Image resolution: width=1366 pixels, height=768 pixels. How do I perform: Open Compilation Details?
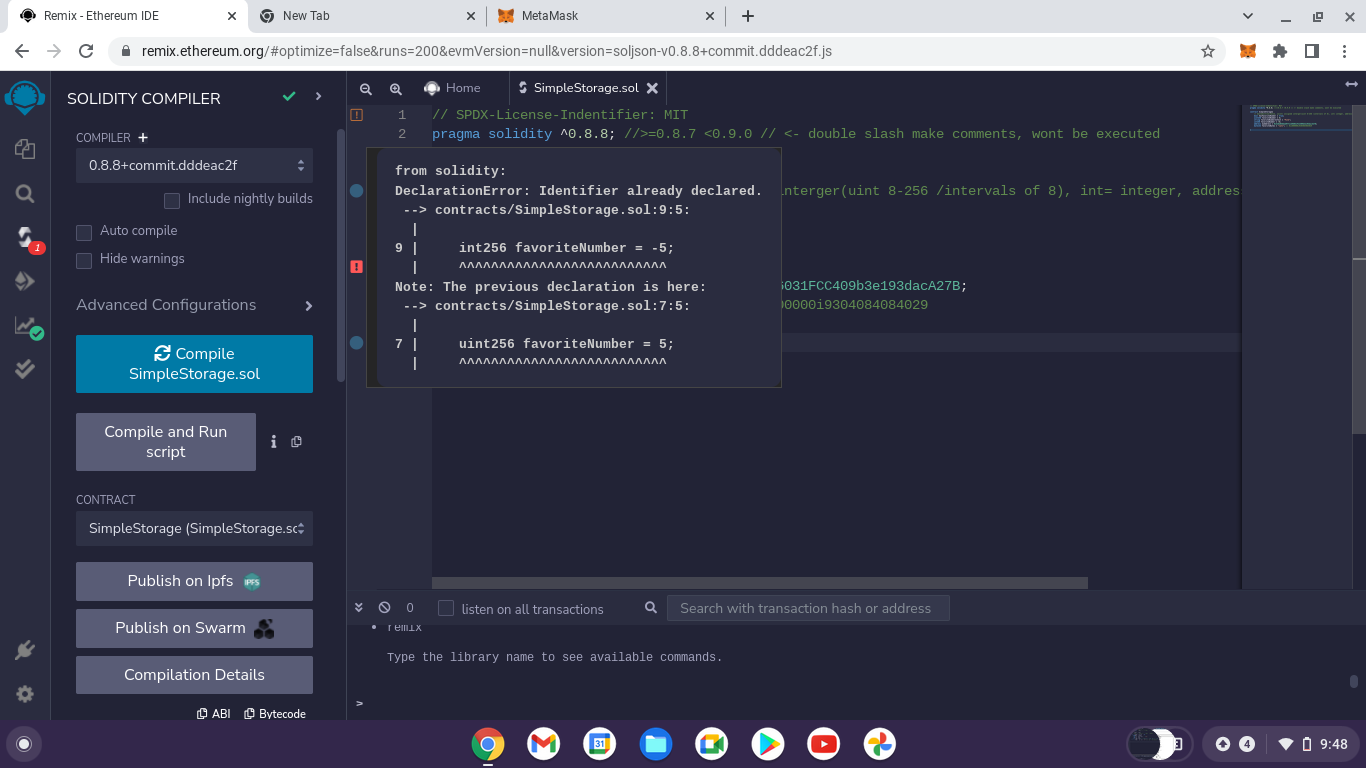click(x=194, y=675)
